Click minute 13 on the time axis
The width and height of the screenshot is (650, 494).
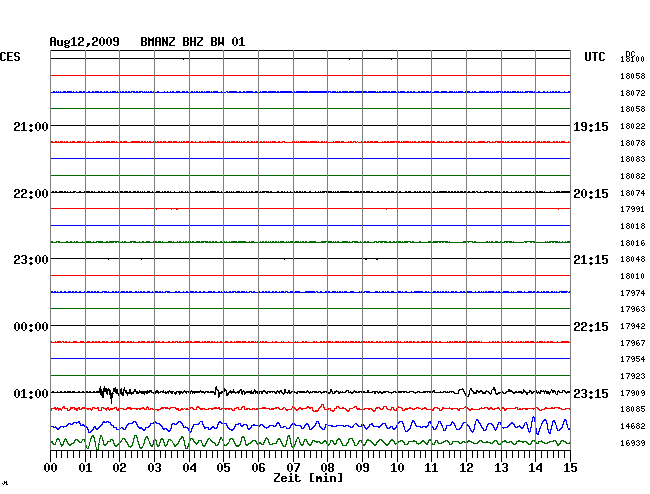coord(501,468)
